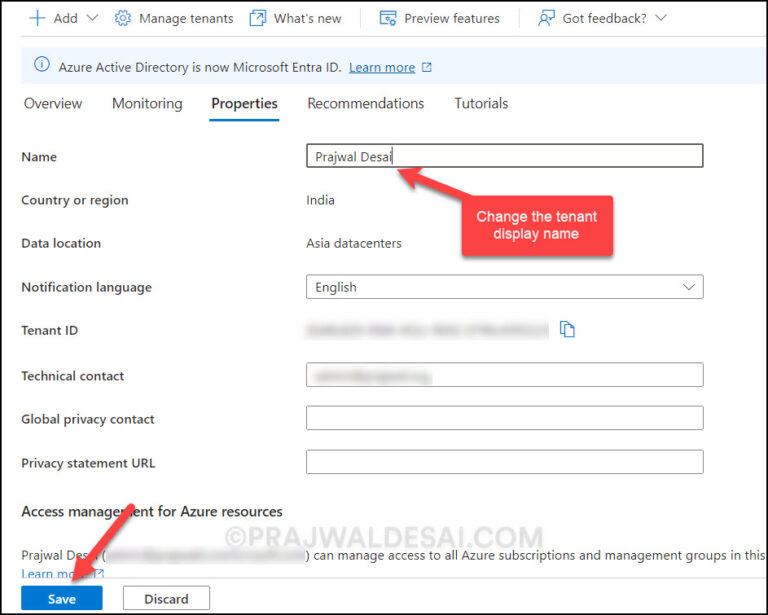Click the India country value
The width and height of the screenshot is (768, 615).
tap(320, 200)
